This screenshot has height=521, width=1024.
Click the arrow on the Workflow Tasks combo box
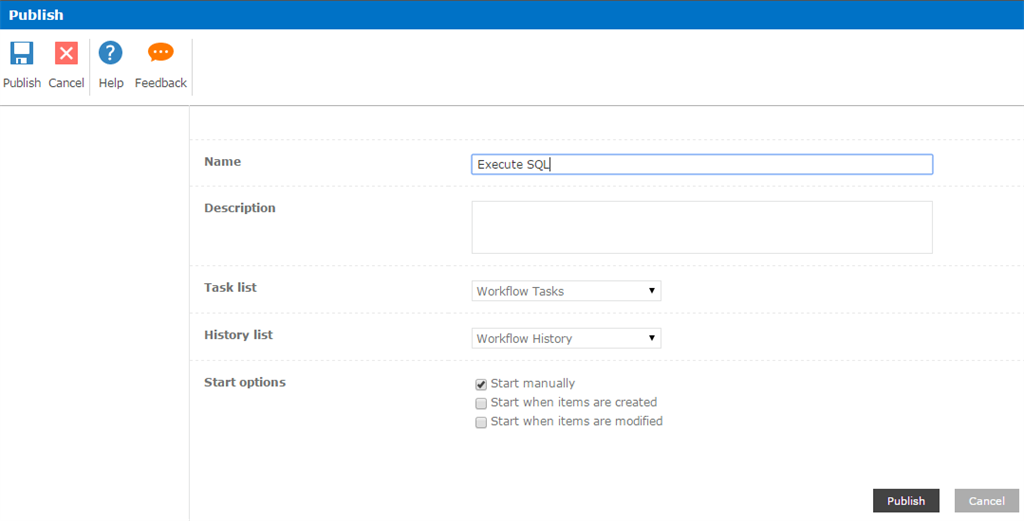[x=652, y=291]
